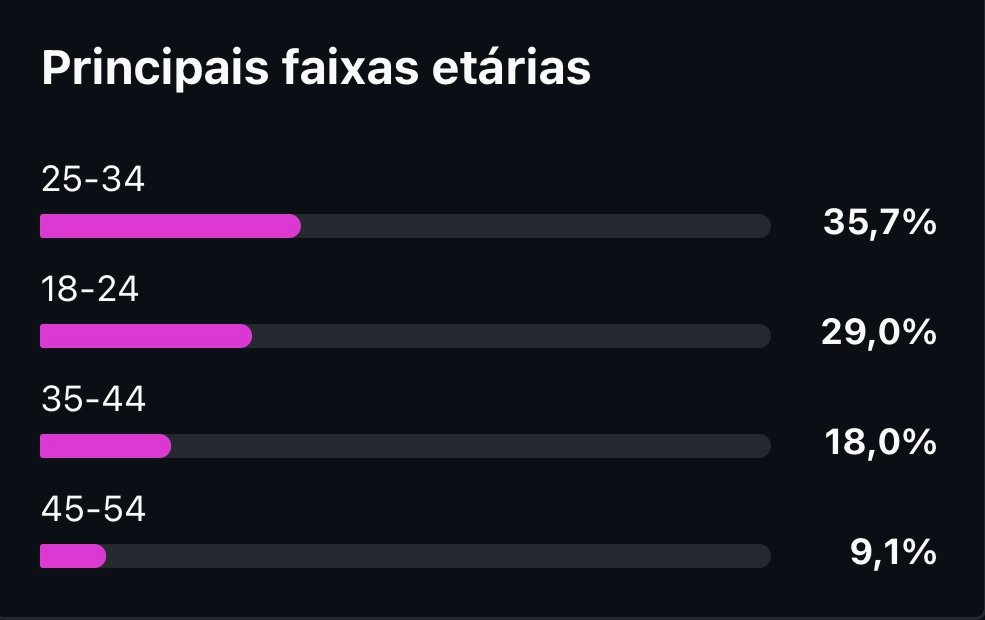Click the pink filled bar for 45-54
The width and height of the screenshot is (985, 620).
(73, 556)
